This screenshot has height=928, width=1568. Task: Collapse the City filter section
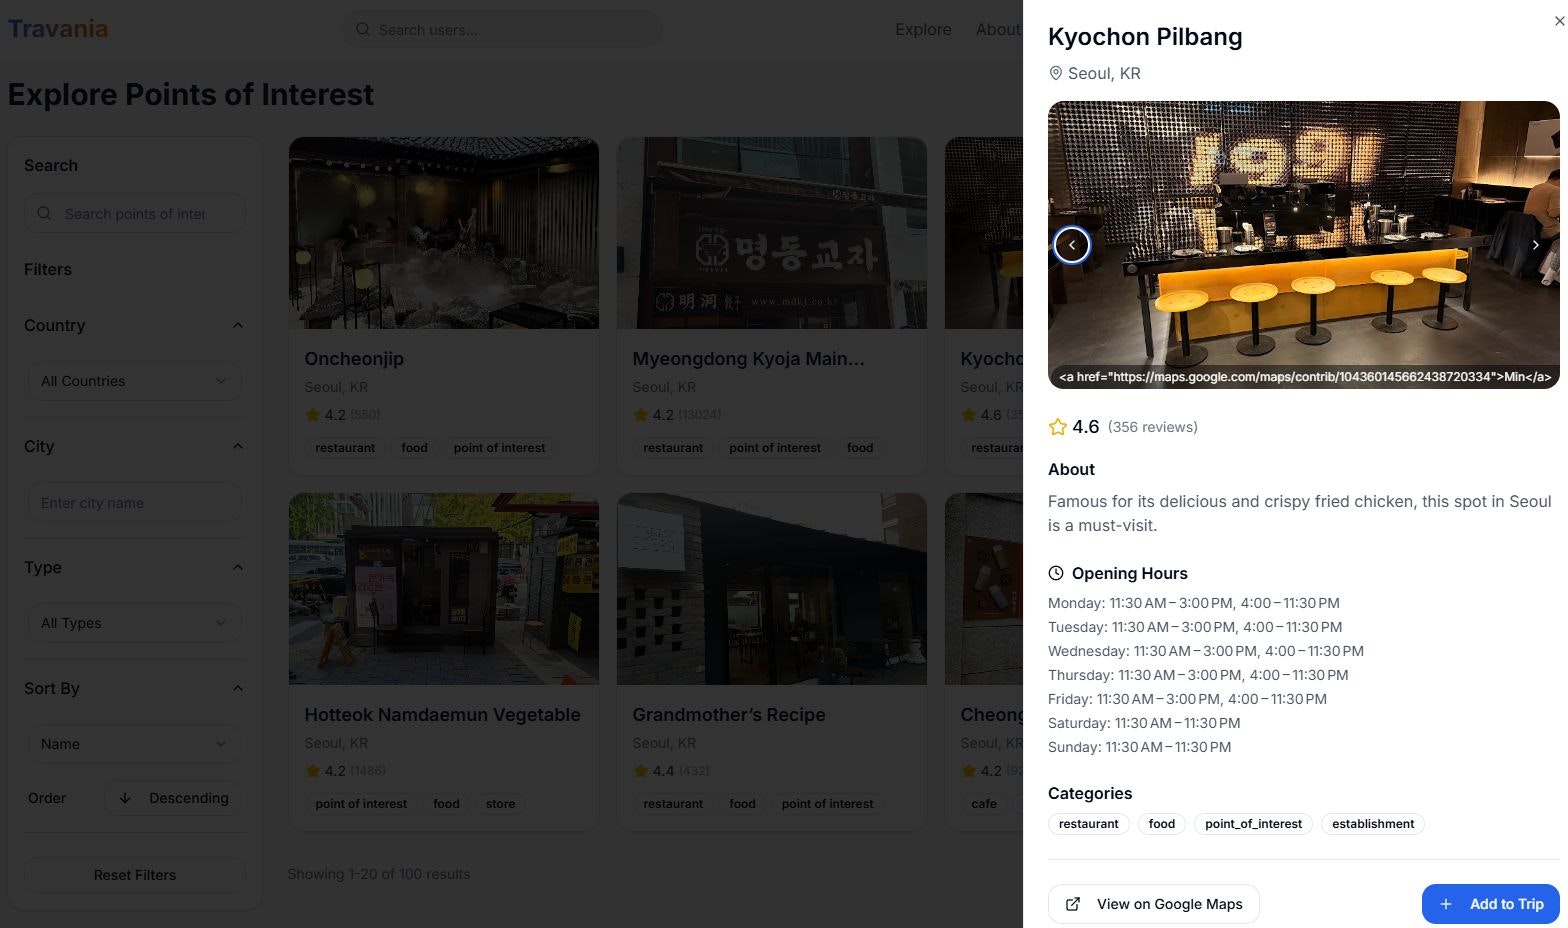(238, 446)
